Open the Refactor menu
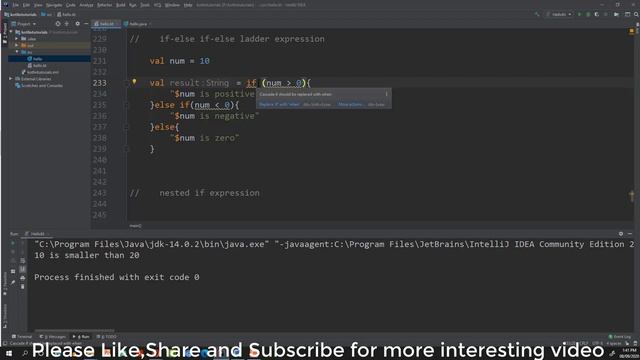 coord(104,5)
